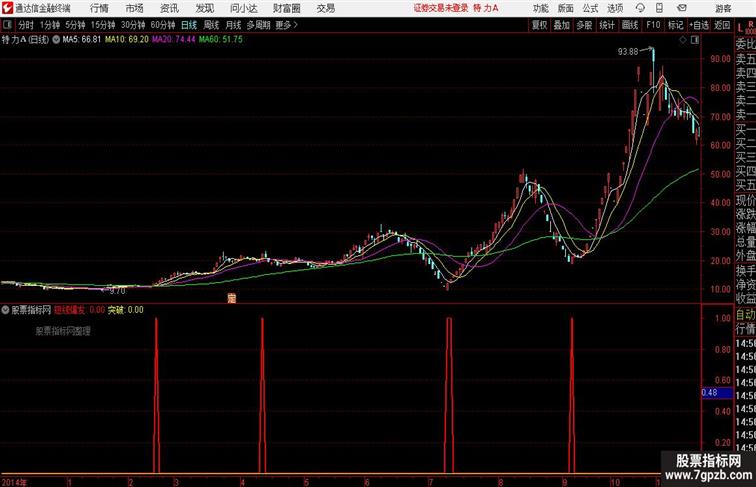The image size is (756, 487).
Task: Click the MA5: 66.81 value
Action: pyautogui.click(x=81, y=40)
